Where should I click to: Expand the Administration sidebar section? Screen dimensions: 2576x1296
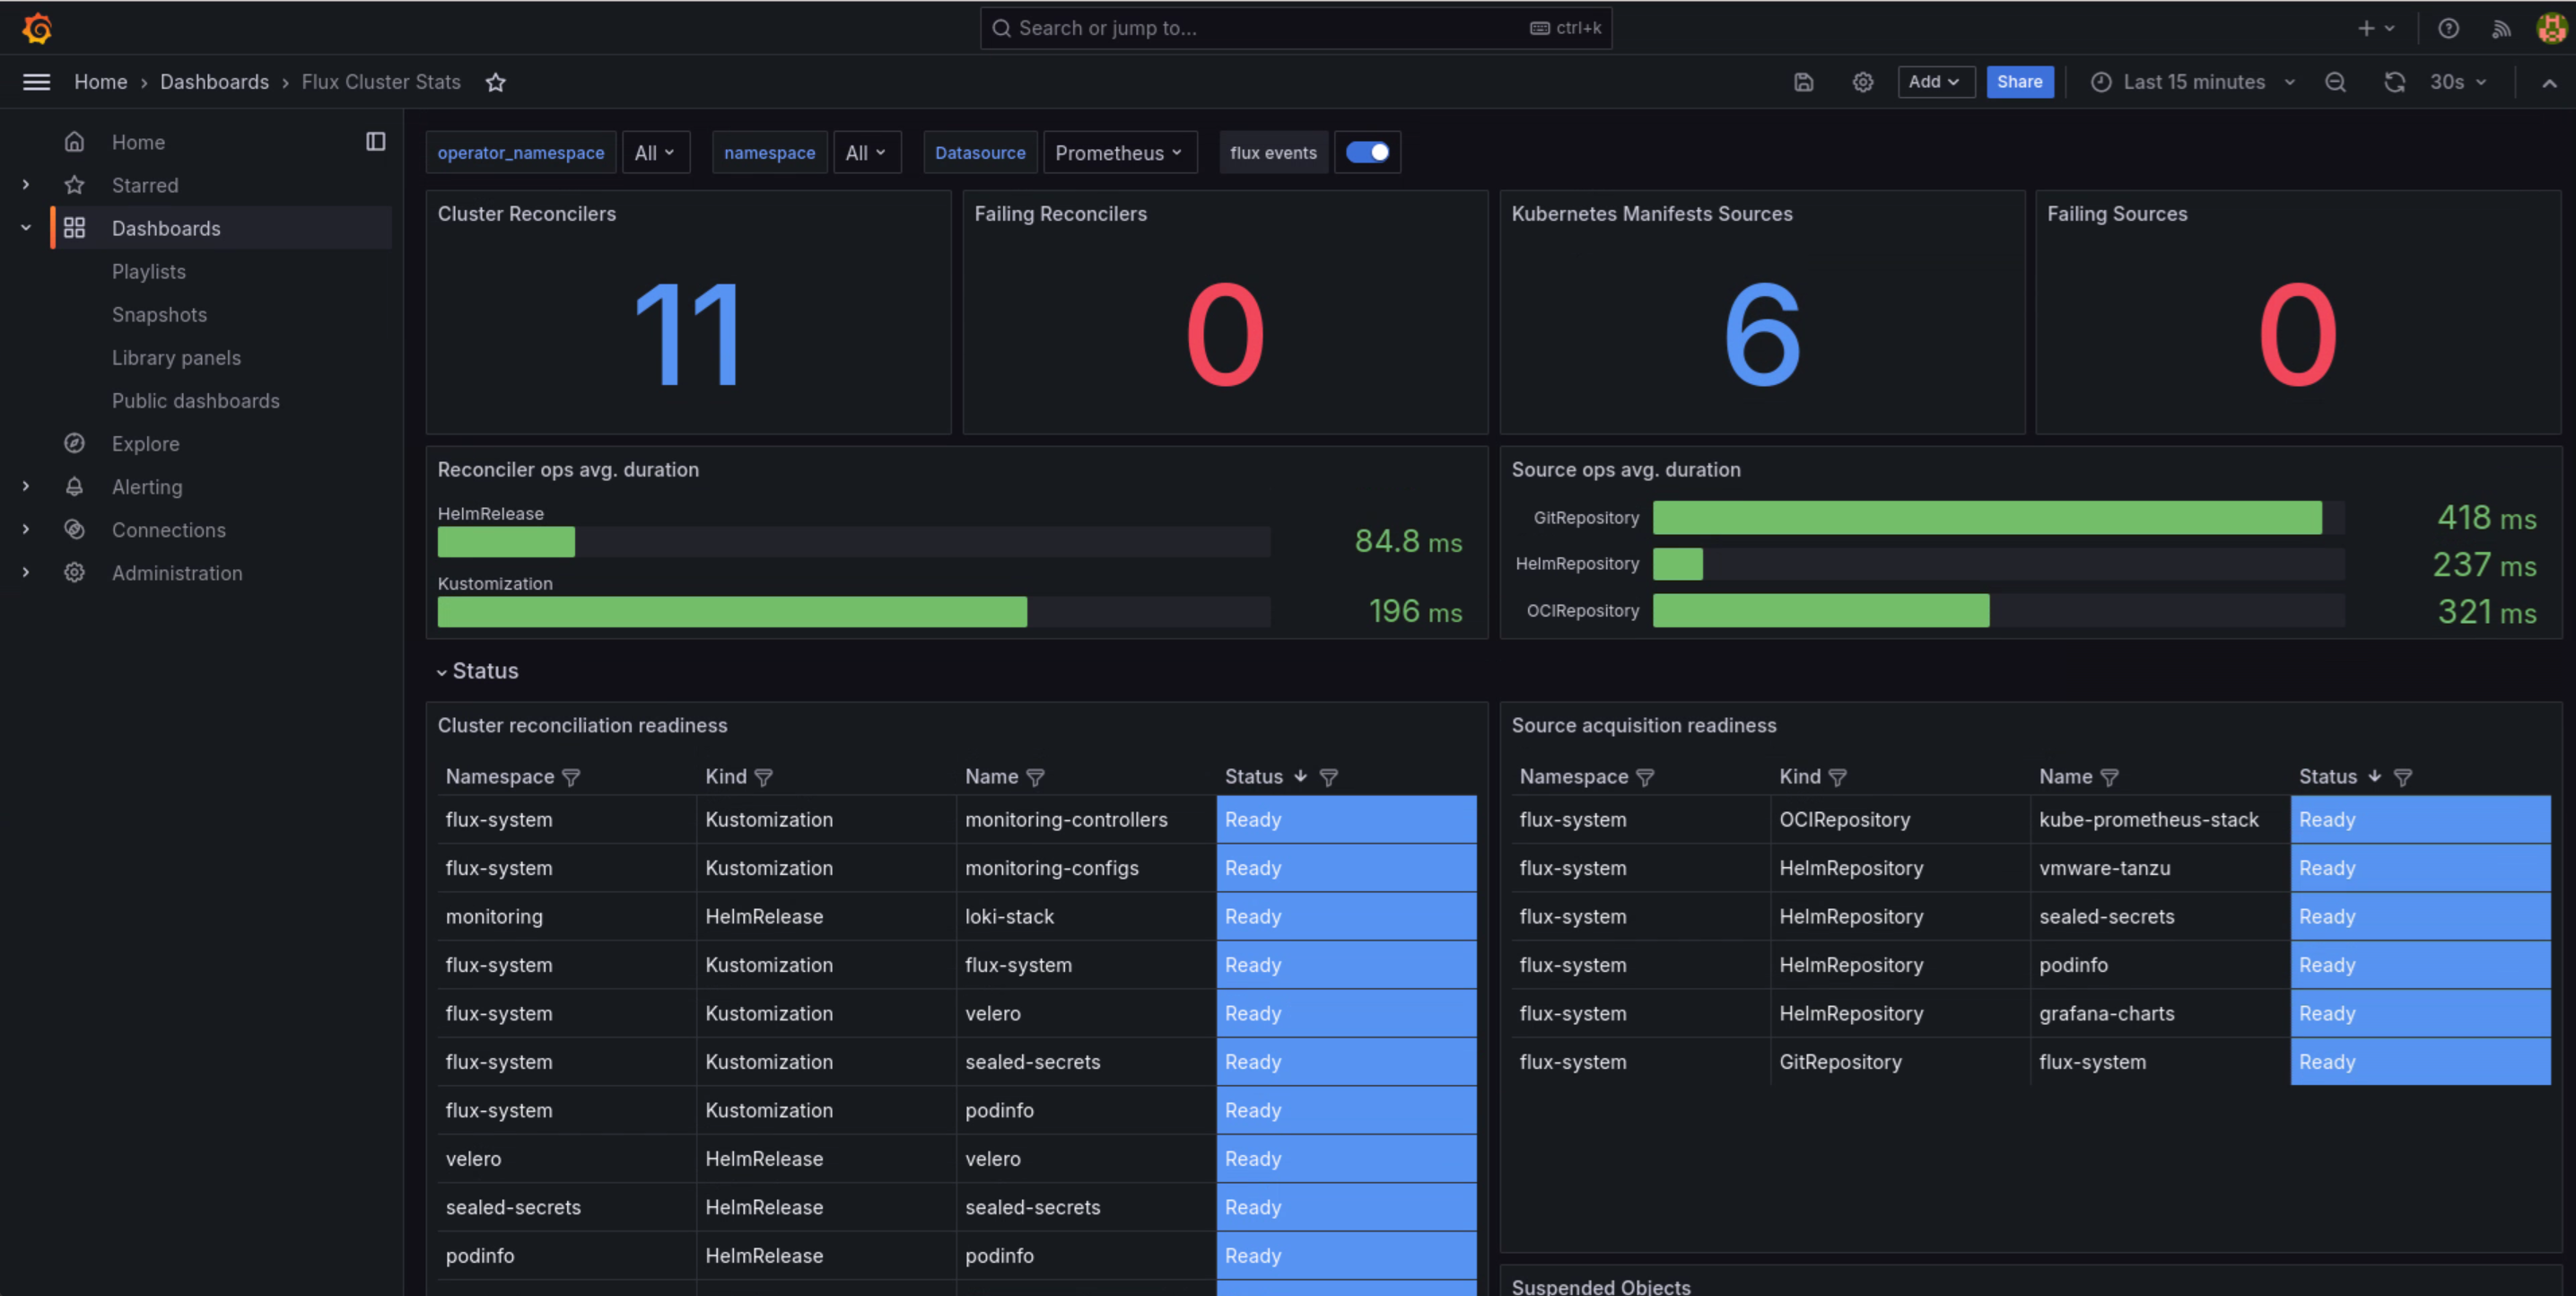click(x=25, y=572)
